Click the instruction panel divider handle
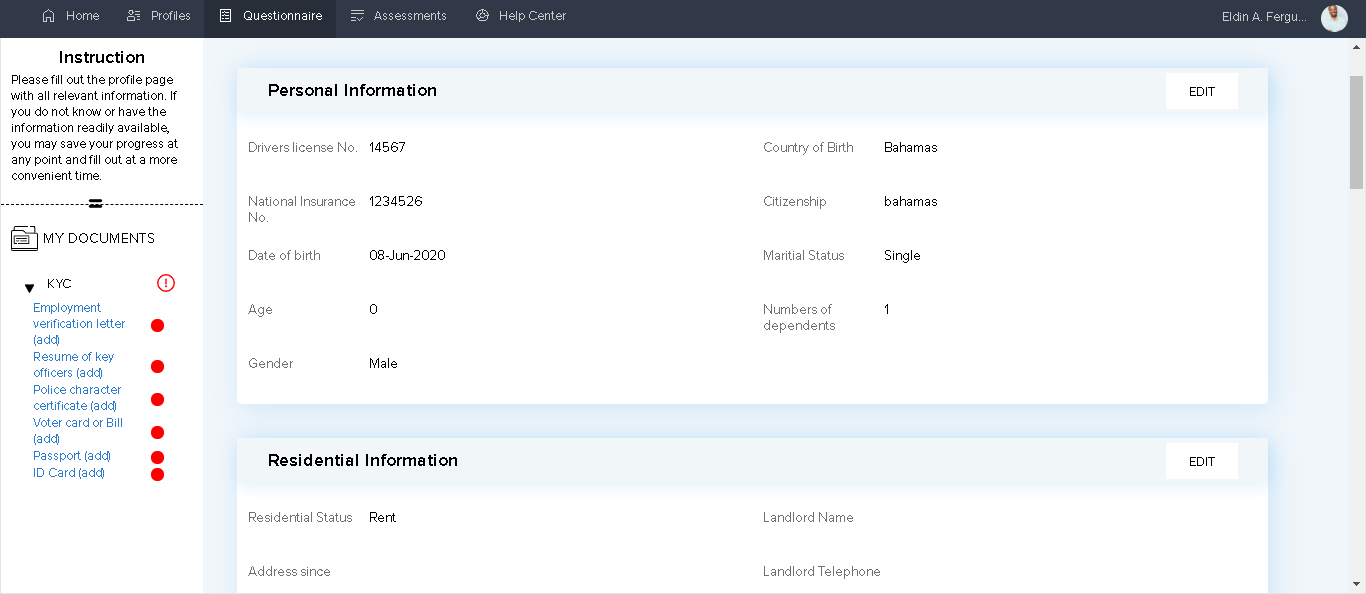 point(96,203)
